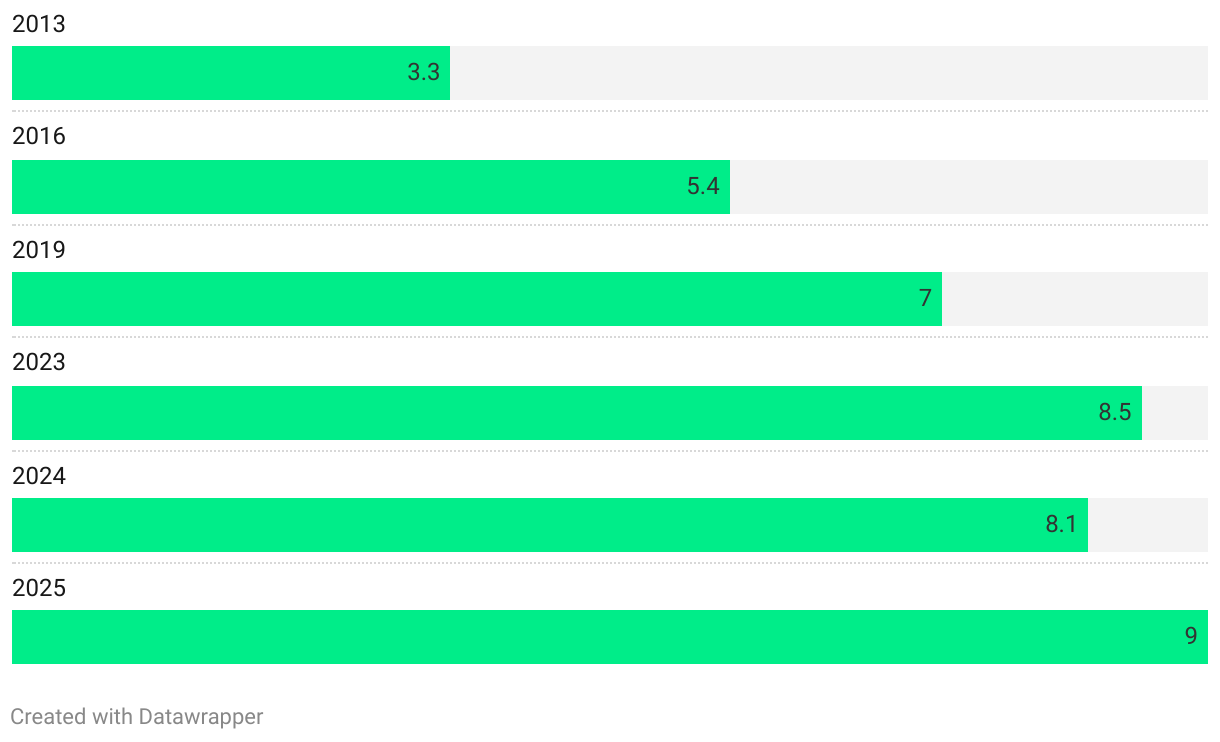
Task: Select the 8.5 value label
Action: 1115,412
